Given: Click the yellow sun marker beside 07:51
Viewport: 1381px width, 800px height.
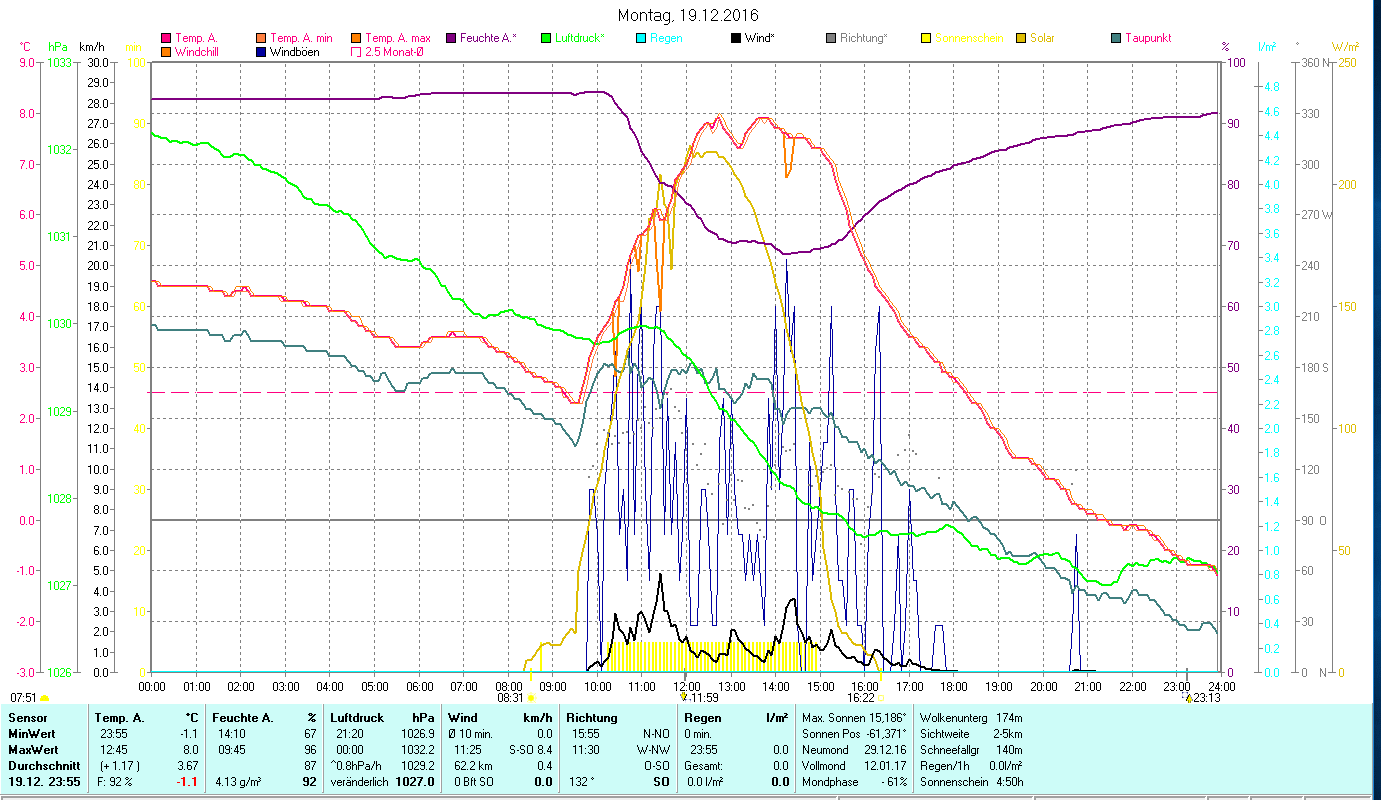Looking at the screenshot, I should (44, 698).
